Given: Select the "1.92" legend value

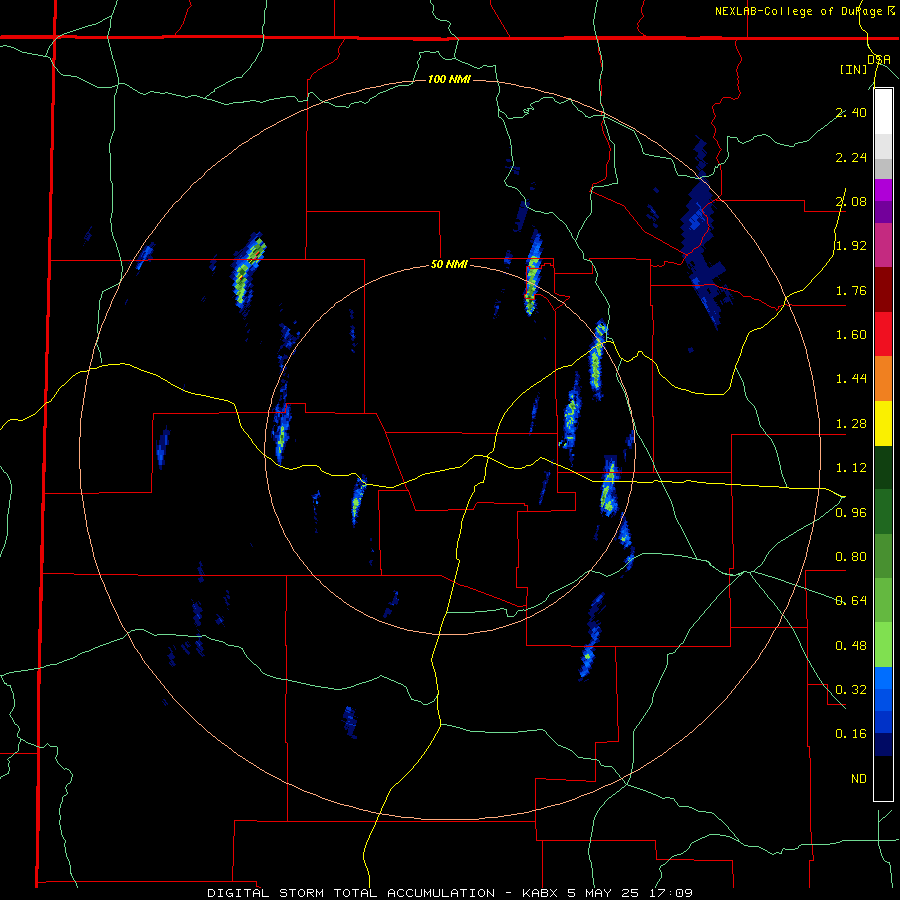Looking at the screenshot, I should click(x=851, y=246).
